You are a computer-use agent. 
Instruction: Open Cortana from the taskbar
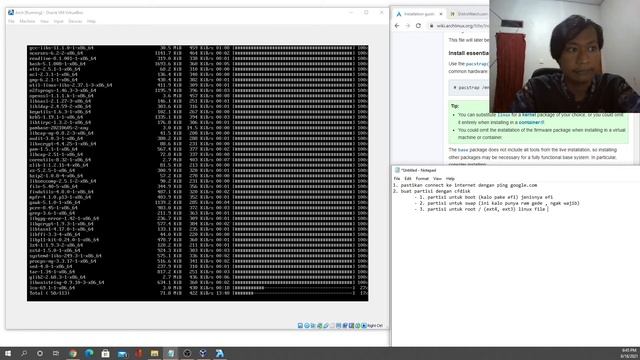click(x=40, y=353)
